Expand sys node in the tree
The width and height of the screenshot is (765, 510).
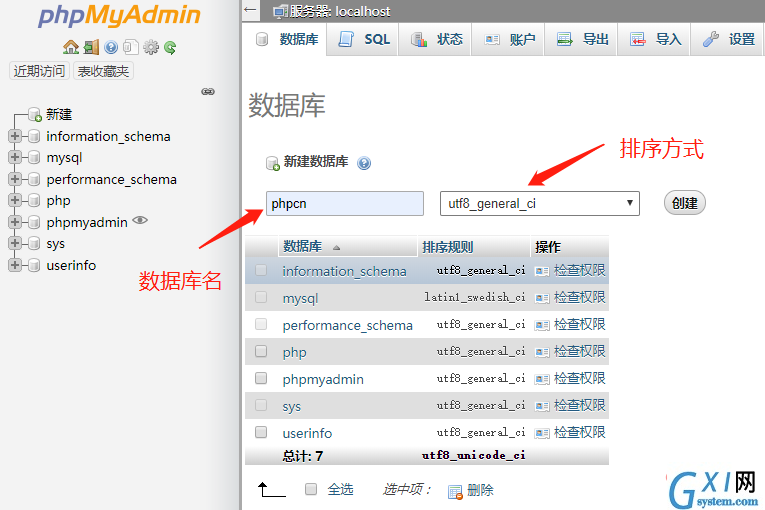(x=15, y=243)
